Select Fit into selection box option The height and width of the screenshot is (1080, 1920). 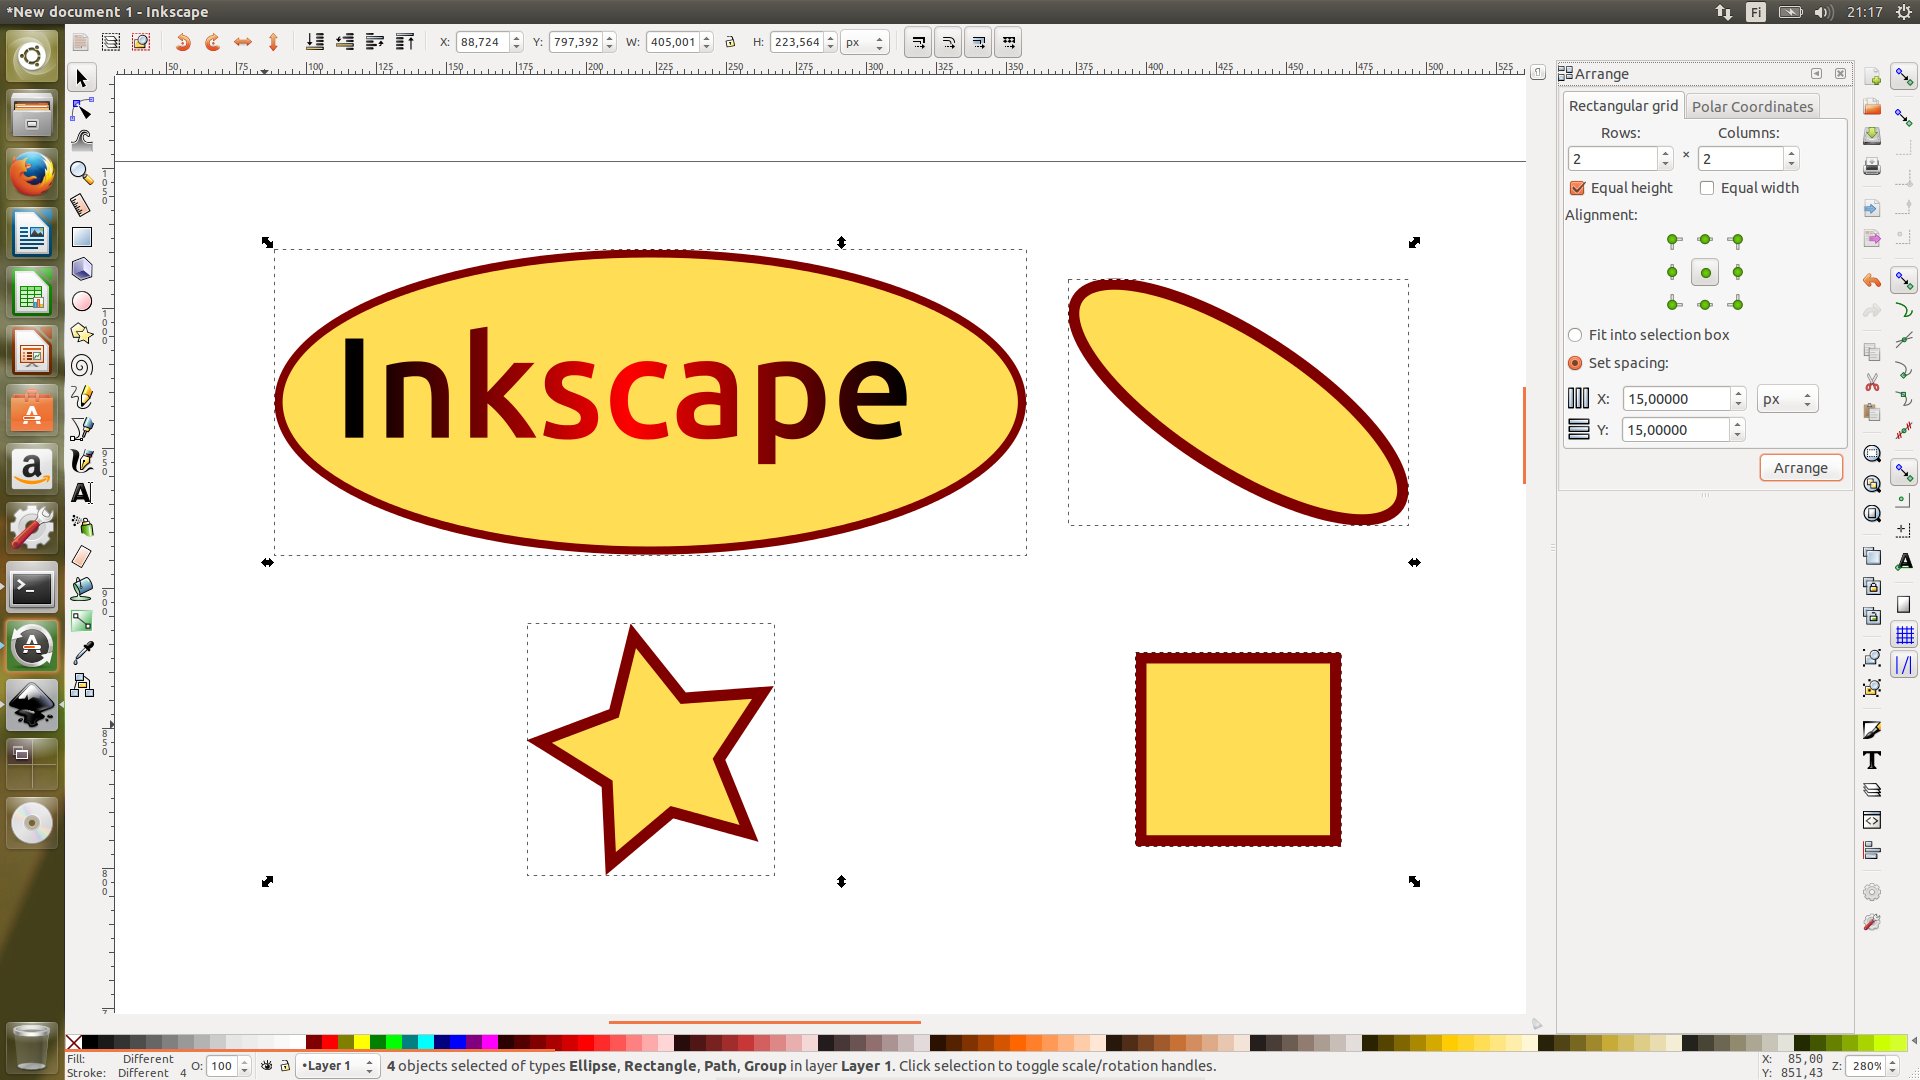coord(1575,335)
